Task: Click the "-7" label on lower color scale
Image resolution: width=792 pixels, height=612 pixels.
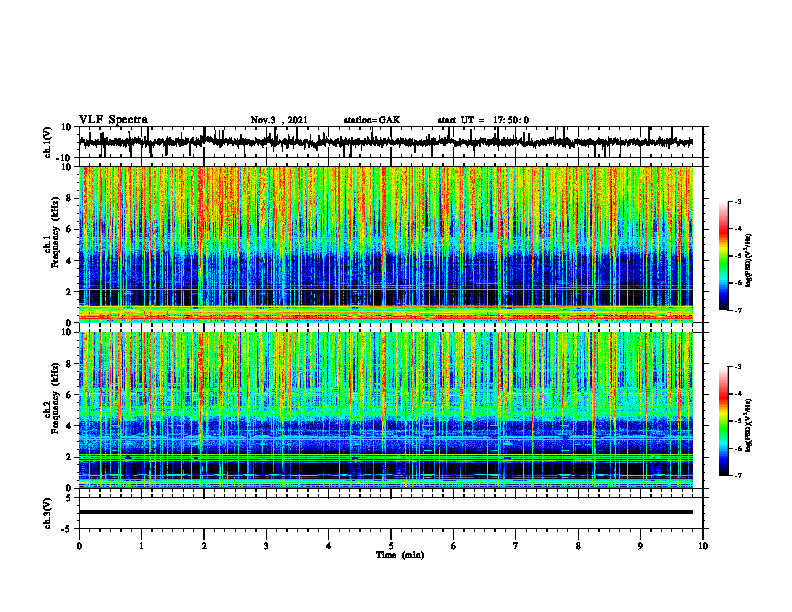Action: point(737,475)
